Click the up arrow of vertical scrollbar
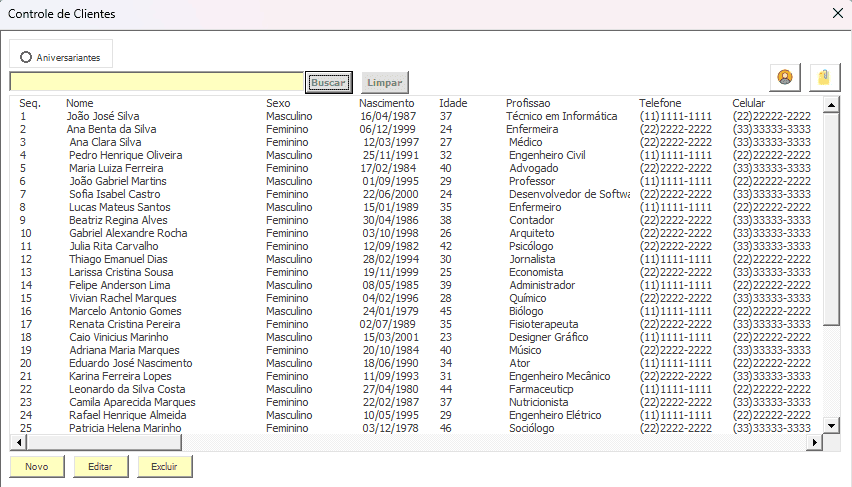Image resolution: width=852 pixels, height=487 pixels. (x=831, y=104)
